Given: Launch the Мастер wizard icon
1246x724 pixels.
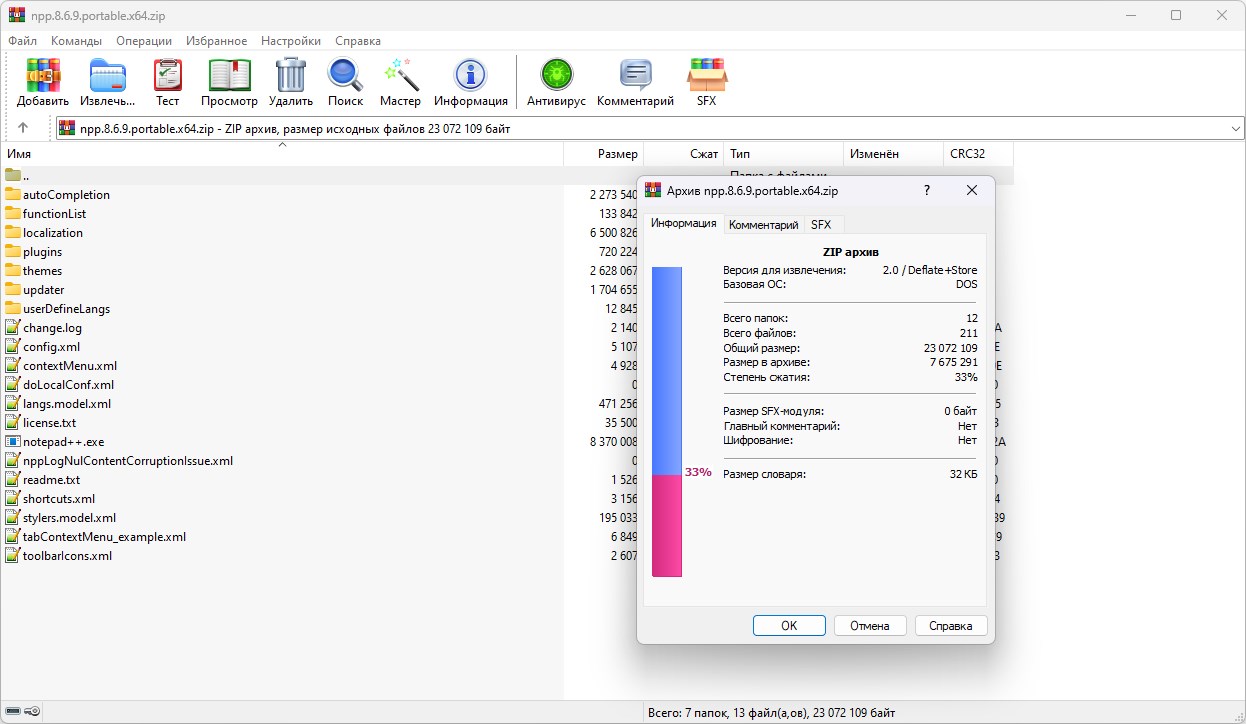Looking at the screenshot, I should [x=400, y=75].
